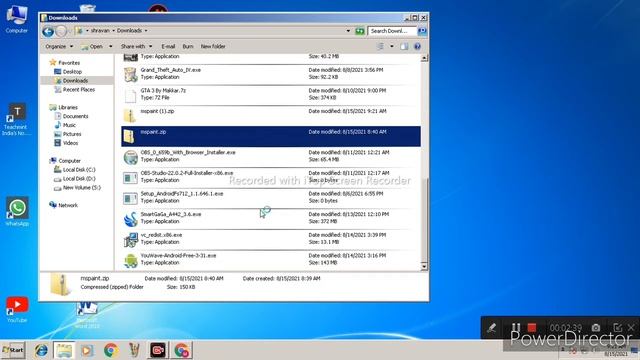Change view using the views icon

380,47
